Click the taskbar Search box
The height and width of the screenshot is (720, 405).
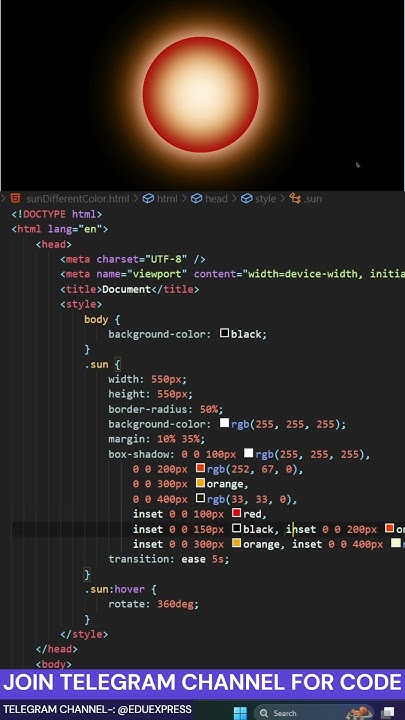click(x=315, y=713)
